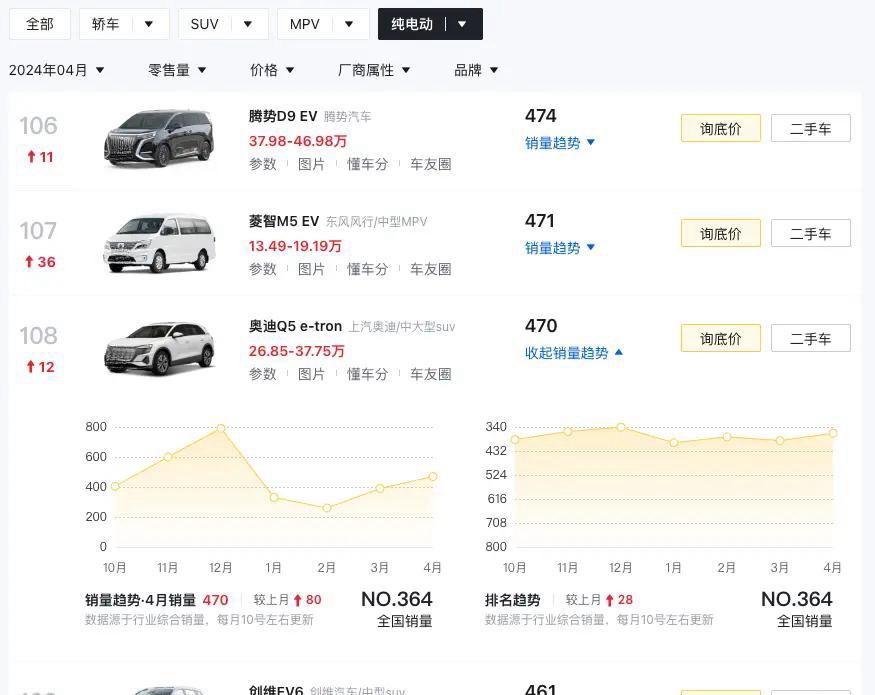Open 车友圈 for 腾势D9 EV
This screenshot has height=695, width=875.
click(431, 164)
